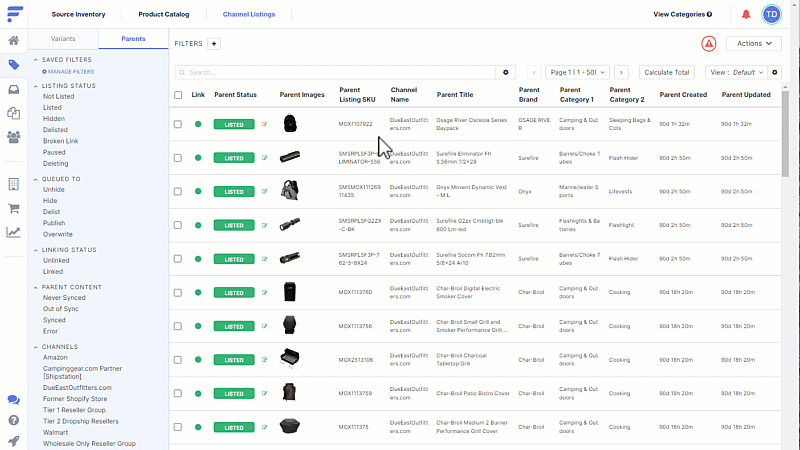The image size is (800, 450).
Task: Click the app logo at top left
Action: click(x=15, y=14)
